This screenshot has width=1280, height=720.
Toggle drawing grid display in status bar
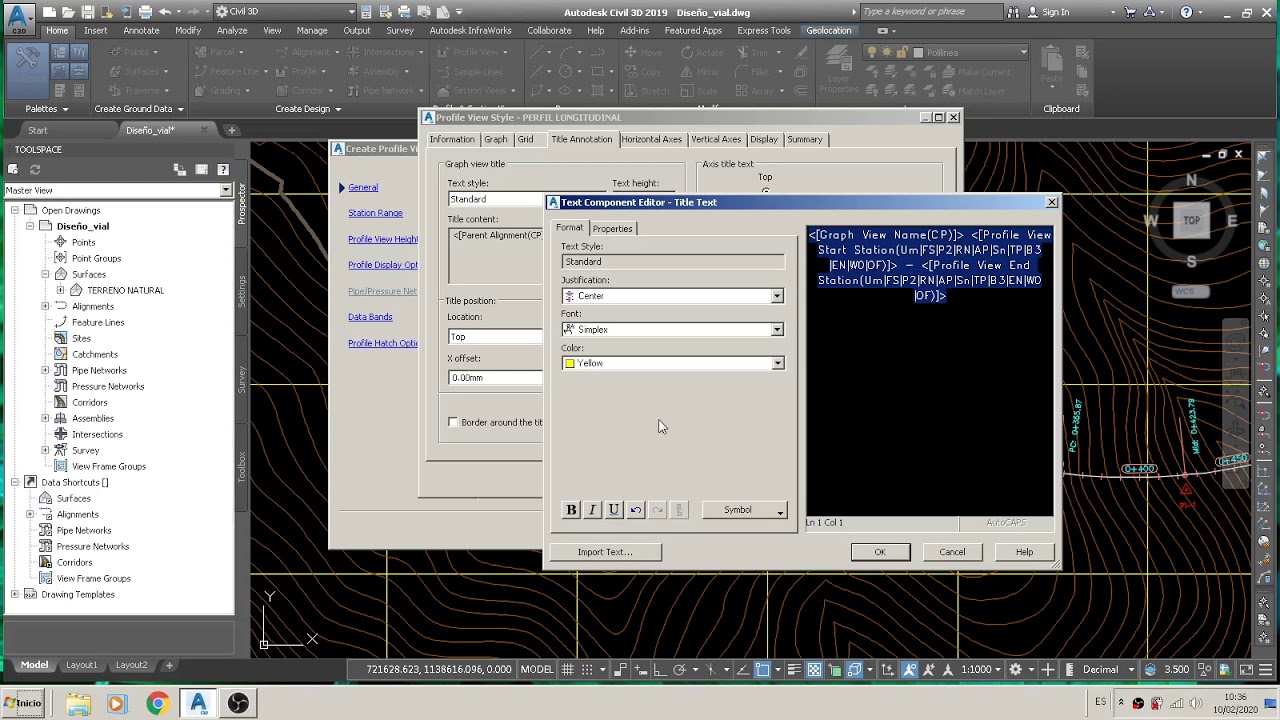coord(567,669)
